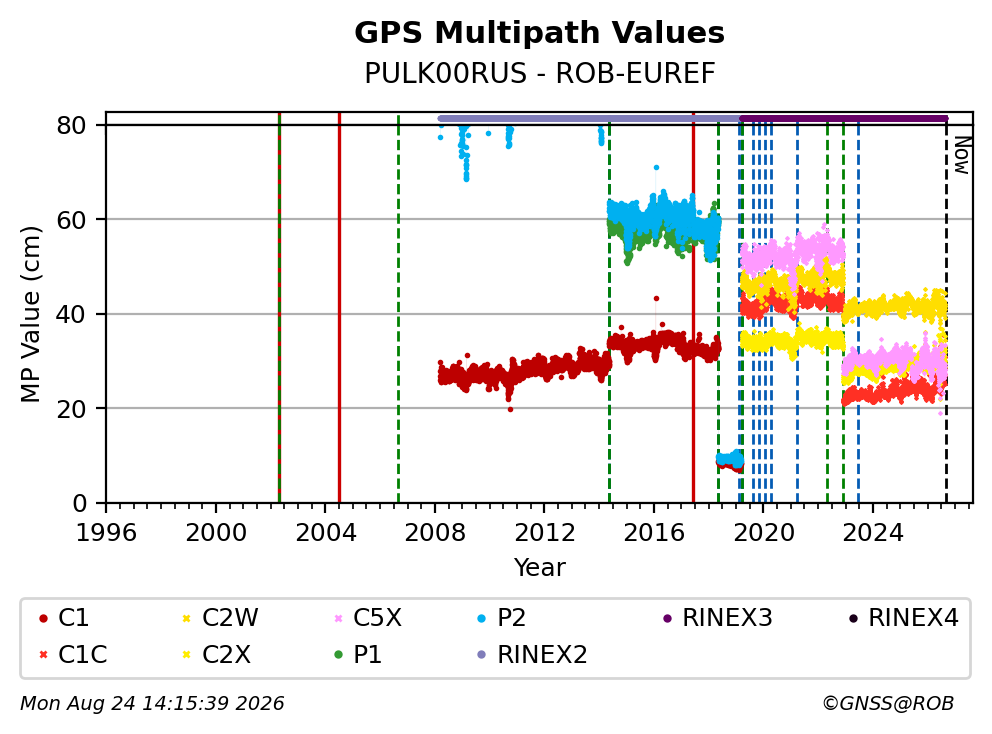Click the "Now" dashed vertical marker label
Viewport: 992px width, 734px height.
coord(962,155)
